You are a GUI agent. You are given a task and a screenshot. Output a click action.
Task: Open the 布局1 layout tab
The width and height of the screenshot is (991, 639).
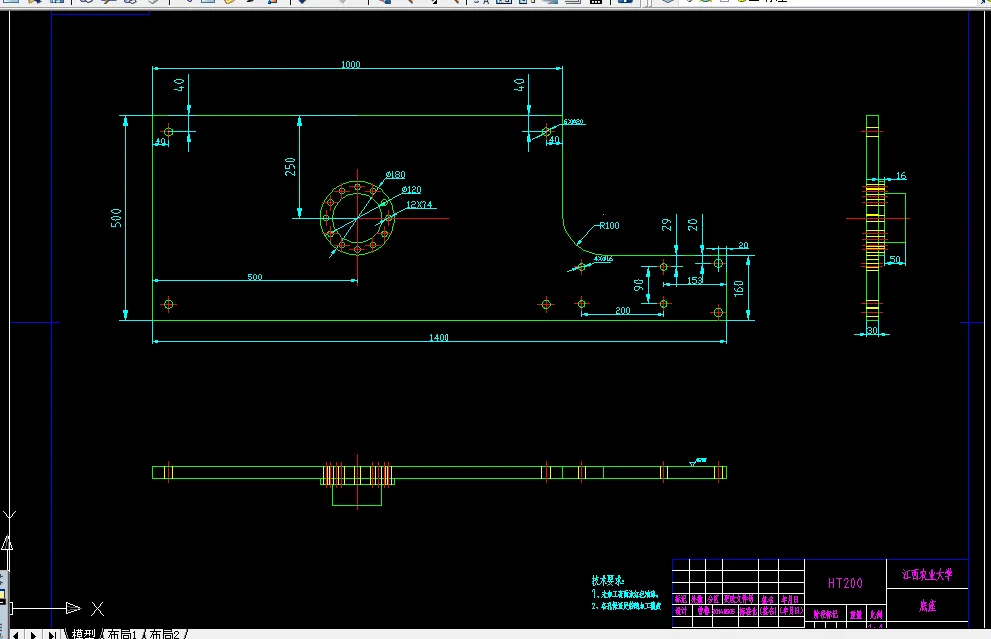click(122, 633)
